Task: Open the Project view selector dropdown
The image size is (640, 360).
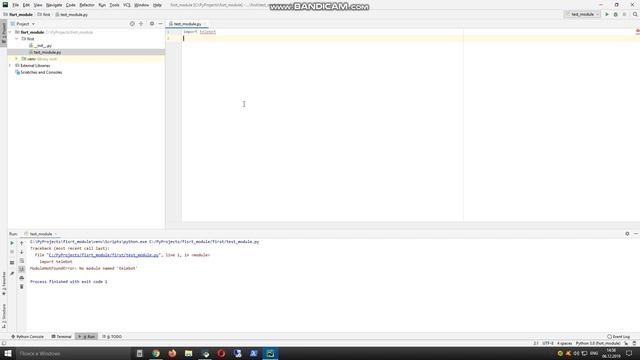Action: [x=23, y=24]
